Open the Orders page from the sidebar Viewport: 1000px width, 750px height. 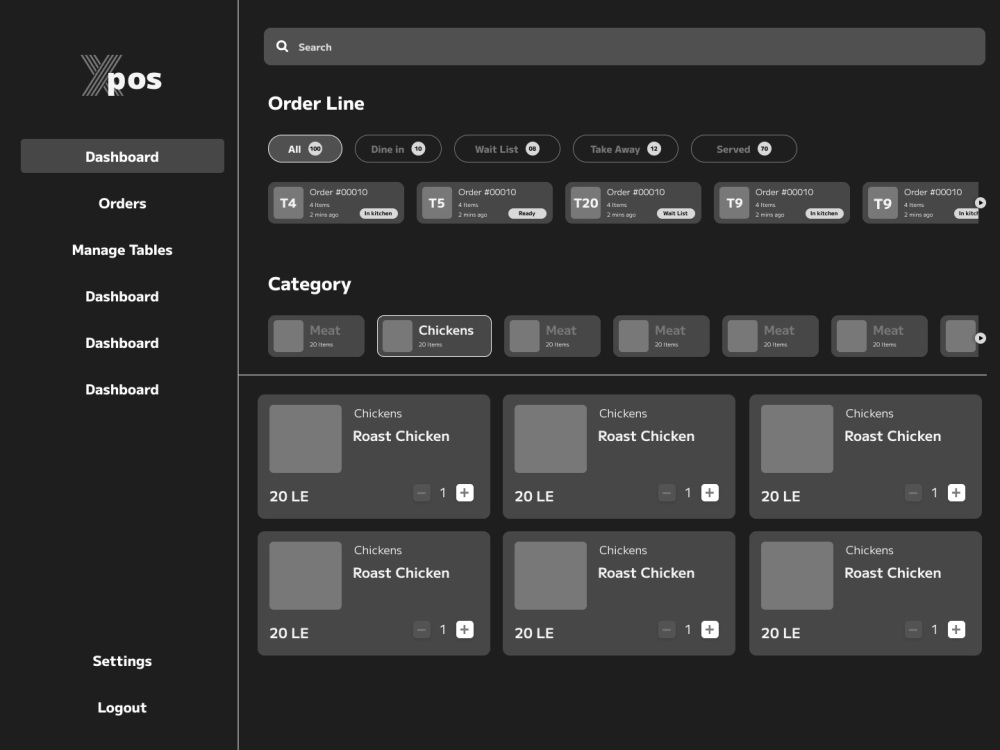[122, 203]
